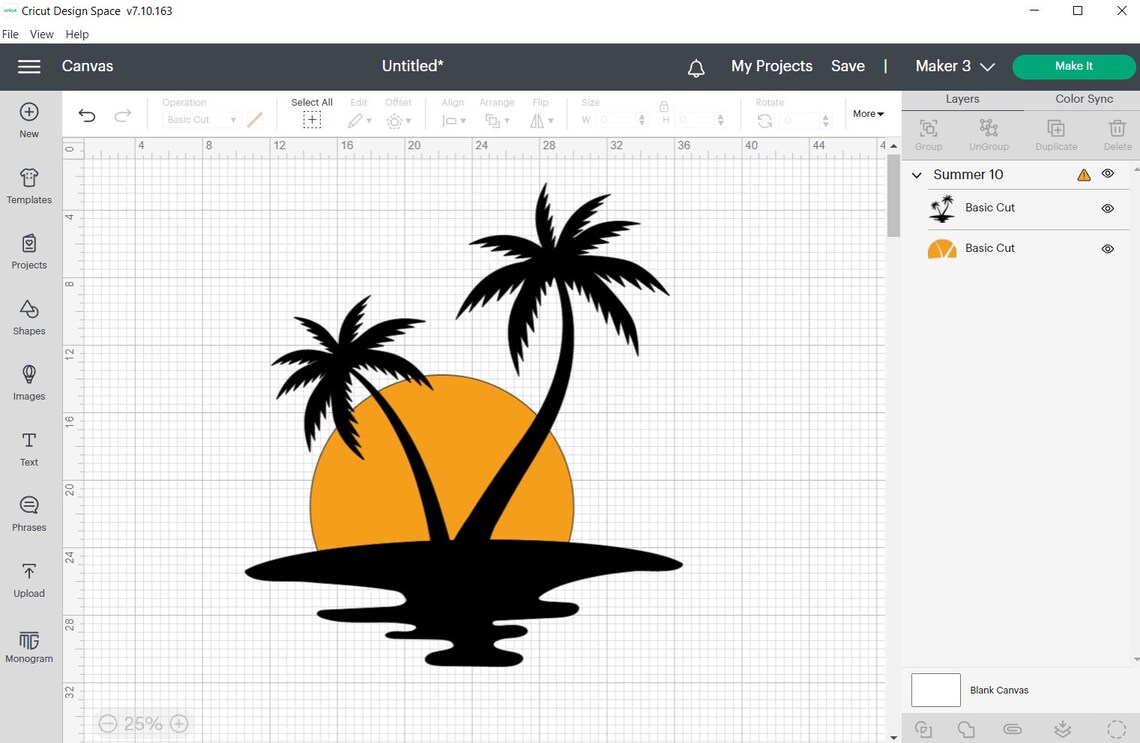This screenshot has height=743, width=1140.
Task: Open the Templates panel
Action: pyautogui.click(x=28, y=187)
